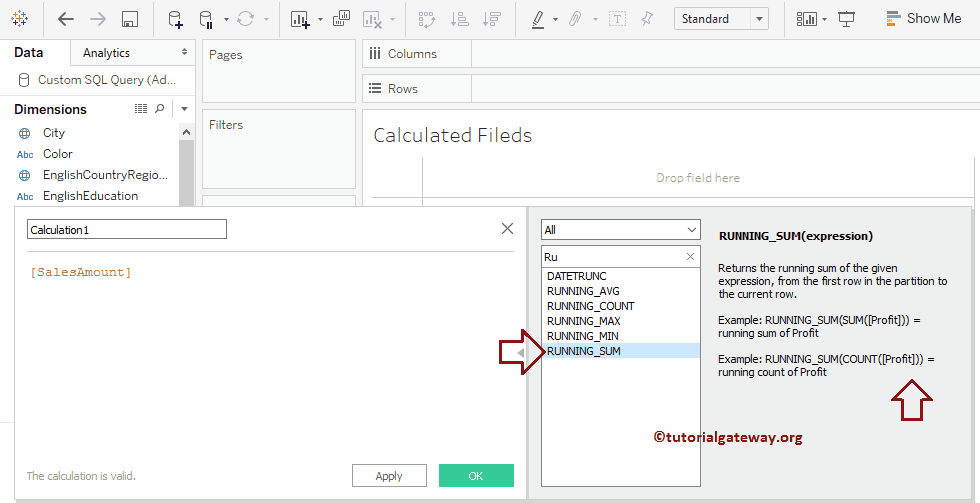Open the pause auto updates dropdown arrow
Viewport: 980px width, 503px height.
pyautogui.click(x=226, y=19)
